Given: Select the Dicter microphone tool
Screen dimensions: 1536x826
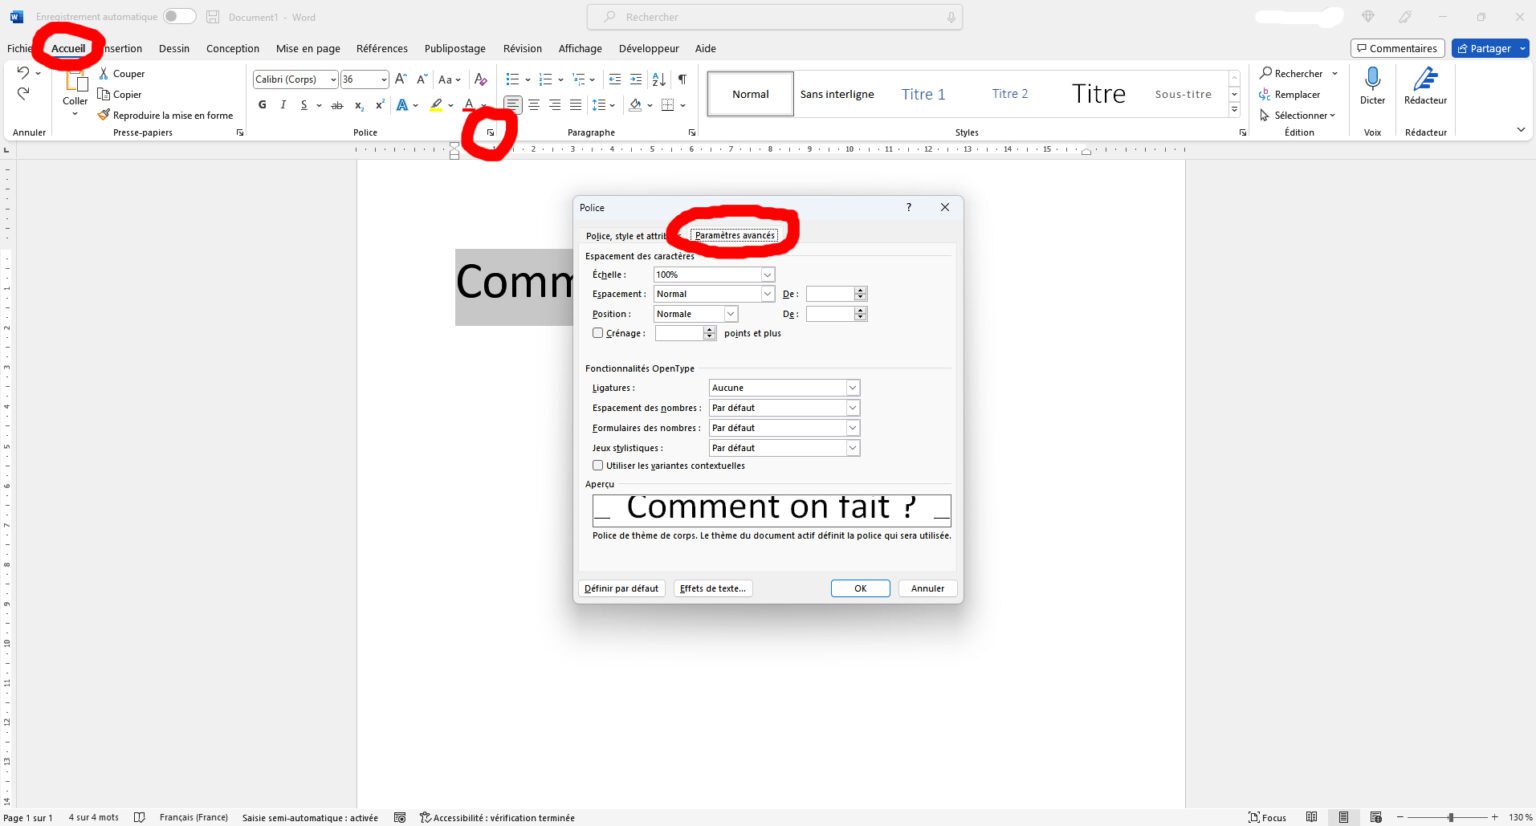Looking at the screenshot, I should click(x=1372, y=90).
